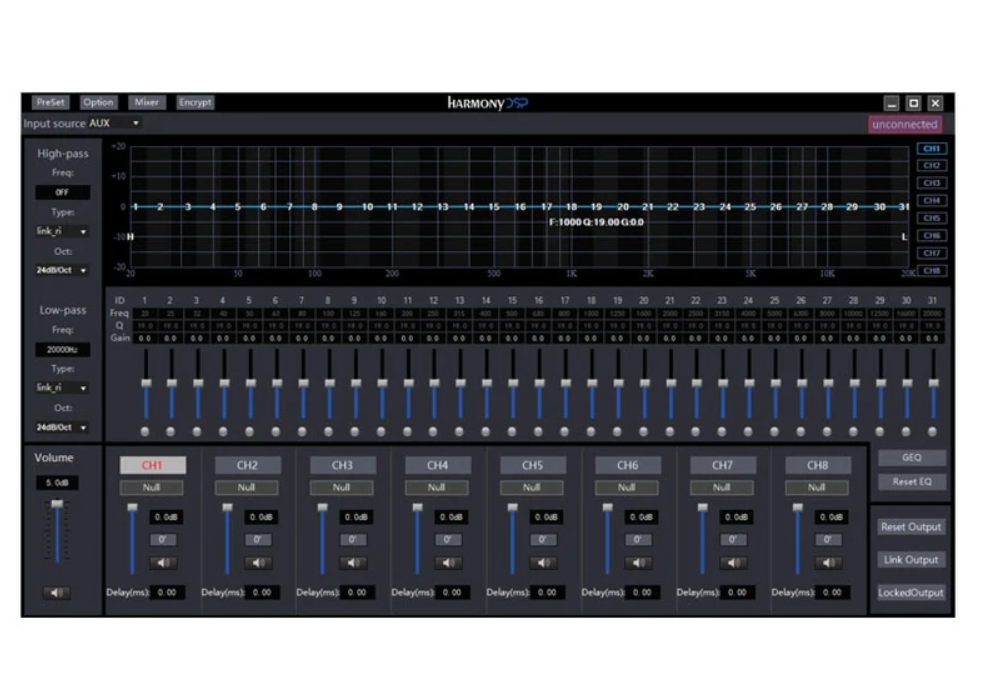
Task: Toggle CH5 phase 0° button
Action: tap(543, 540)
